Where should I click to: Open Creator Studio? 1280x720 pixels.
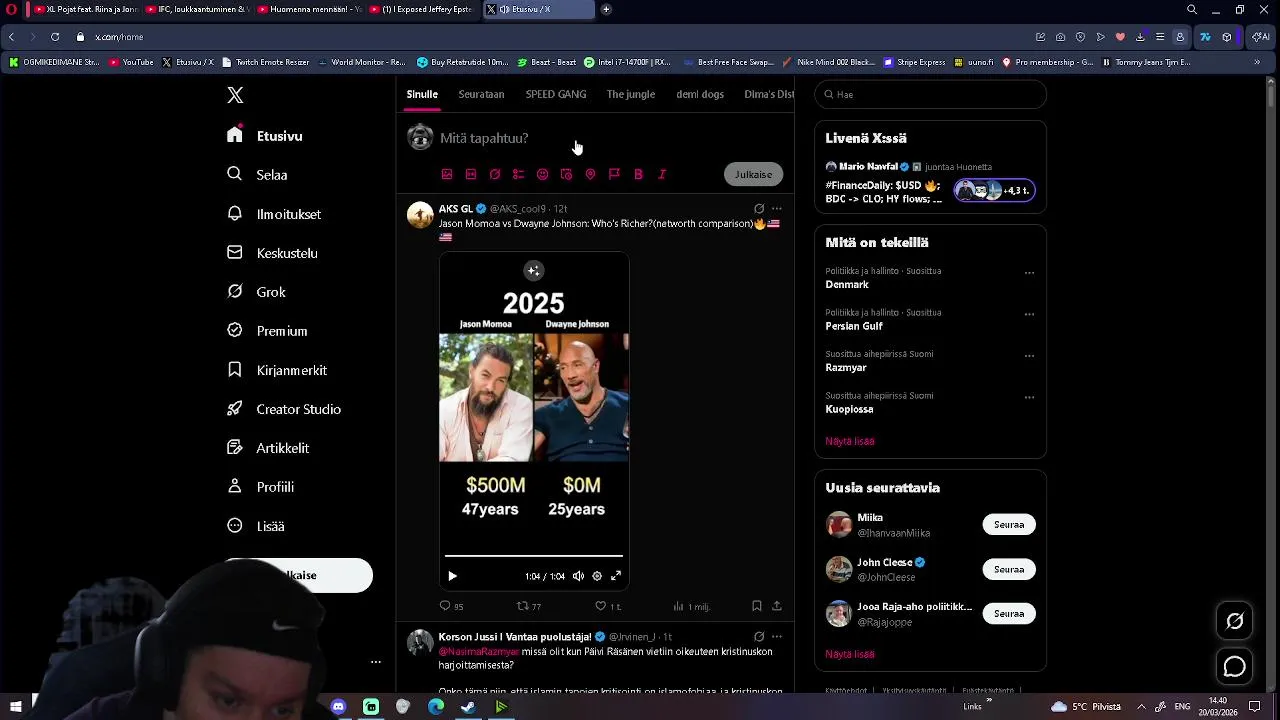[x=284, y=409]
